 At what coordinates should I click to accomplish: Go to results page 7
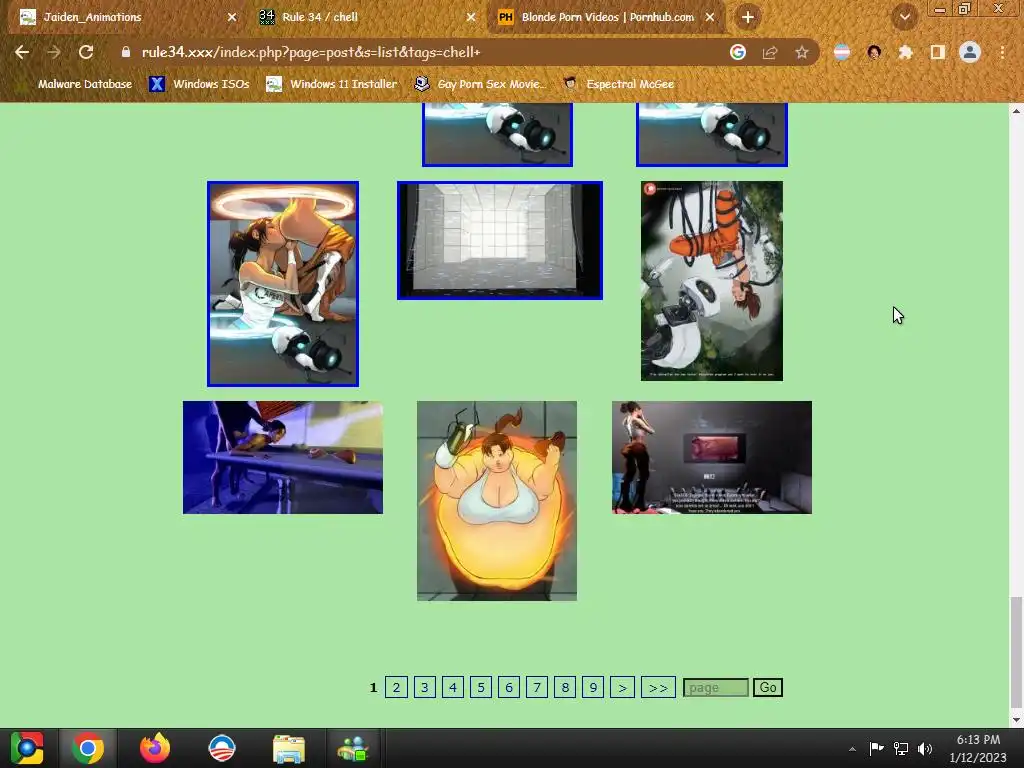tap(537, 688)
